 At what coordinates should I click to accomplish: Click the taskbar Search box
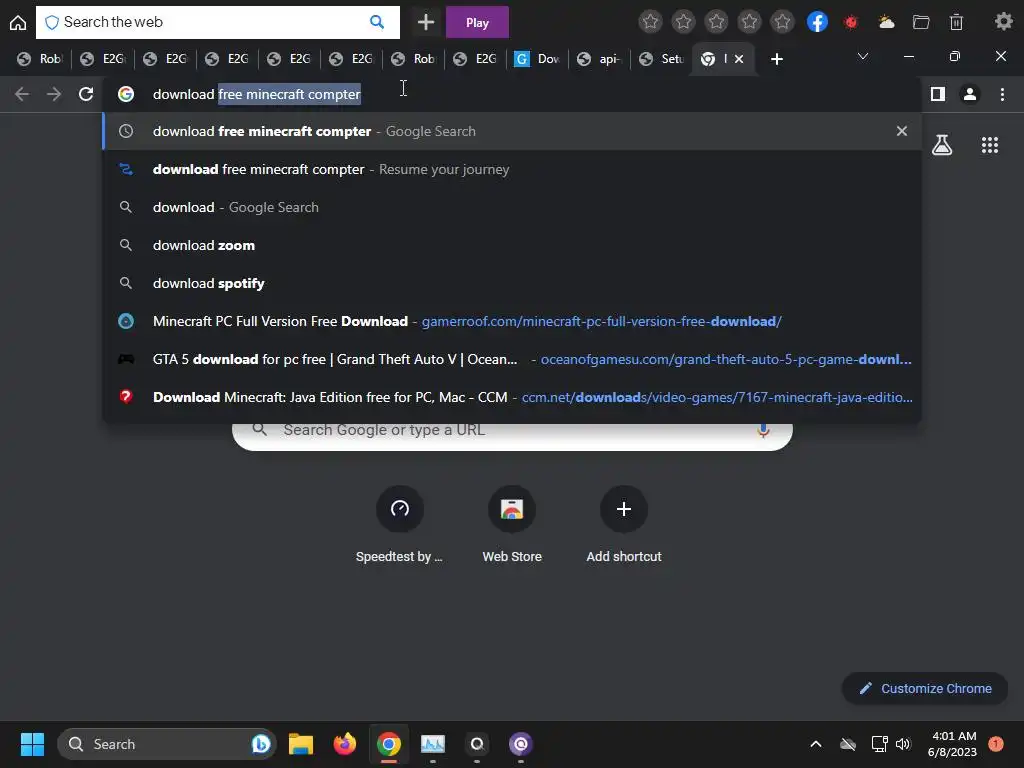[x=167, y=744]
